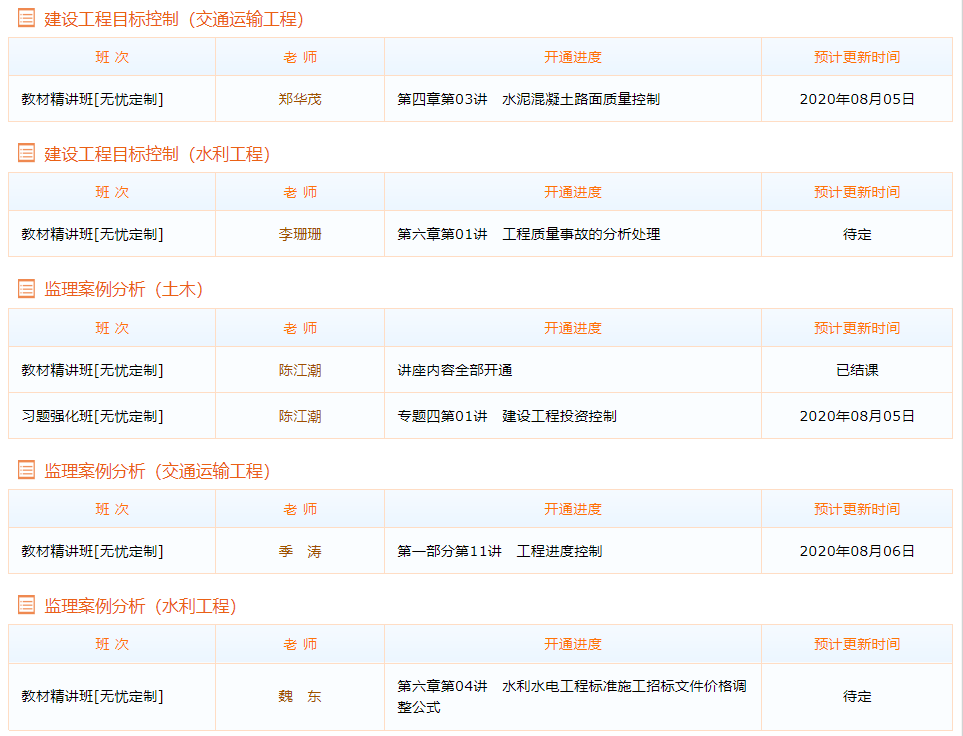This screenshot has height=736, width=963.
Task: Click teacher 陈江潮 in the 习题强化班 row
Action: point(300,416)
